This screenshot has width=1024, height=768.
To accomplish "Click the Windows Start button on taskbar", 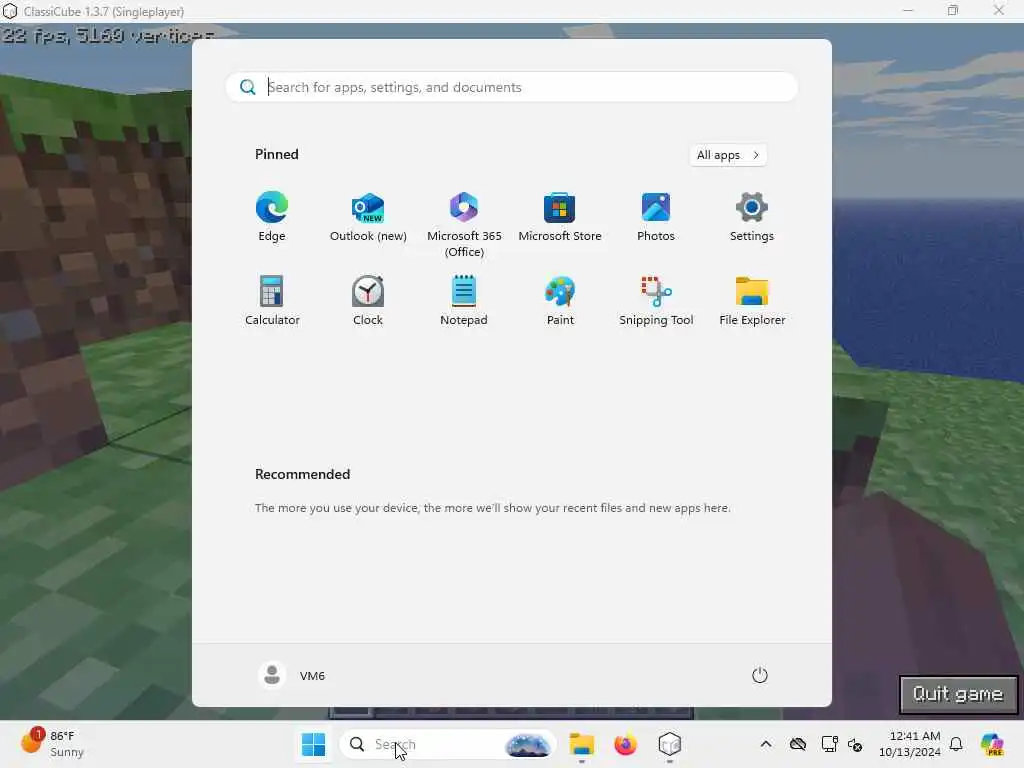I will pyautogui.click(x=313, y=744).
